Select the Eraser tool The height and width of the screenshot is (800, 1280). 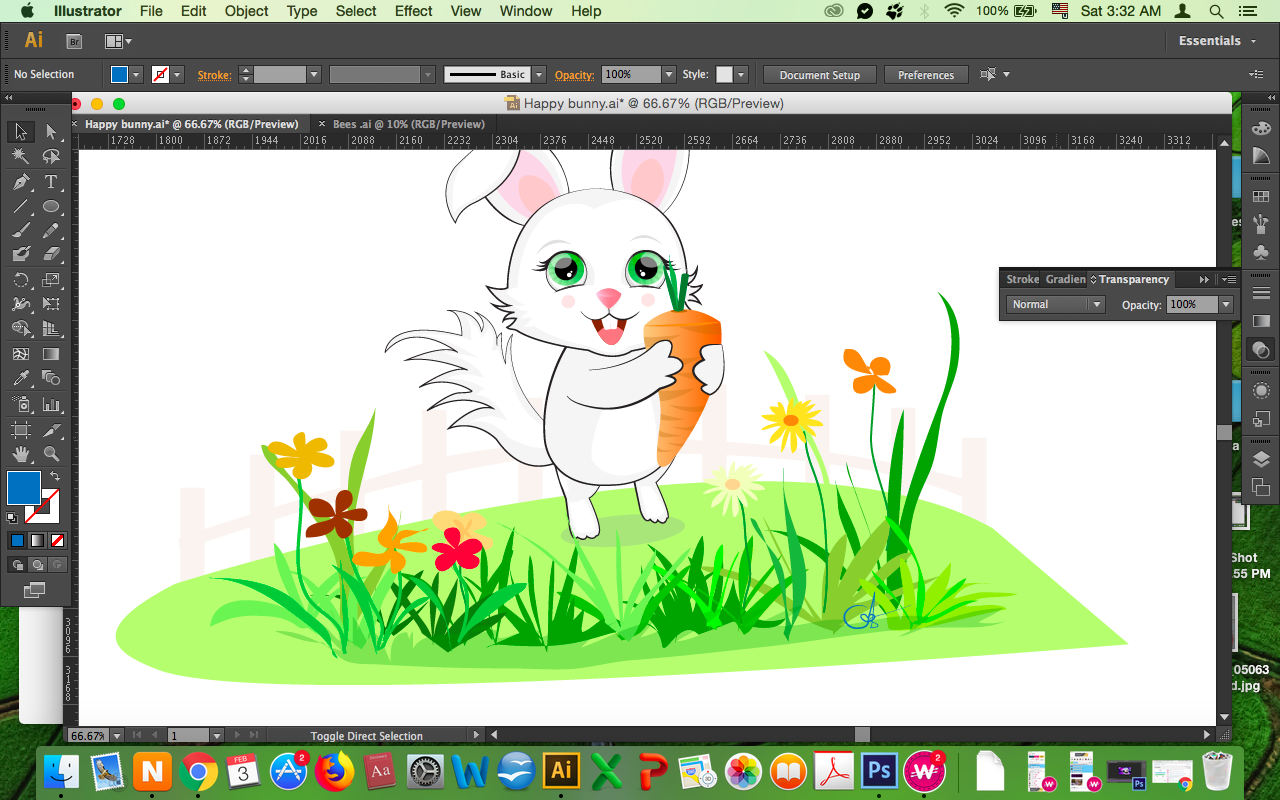[51, 255]
